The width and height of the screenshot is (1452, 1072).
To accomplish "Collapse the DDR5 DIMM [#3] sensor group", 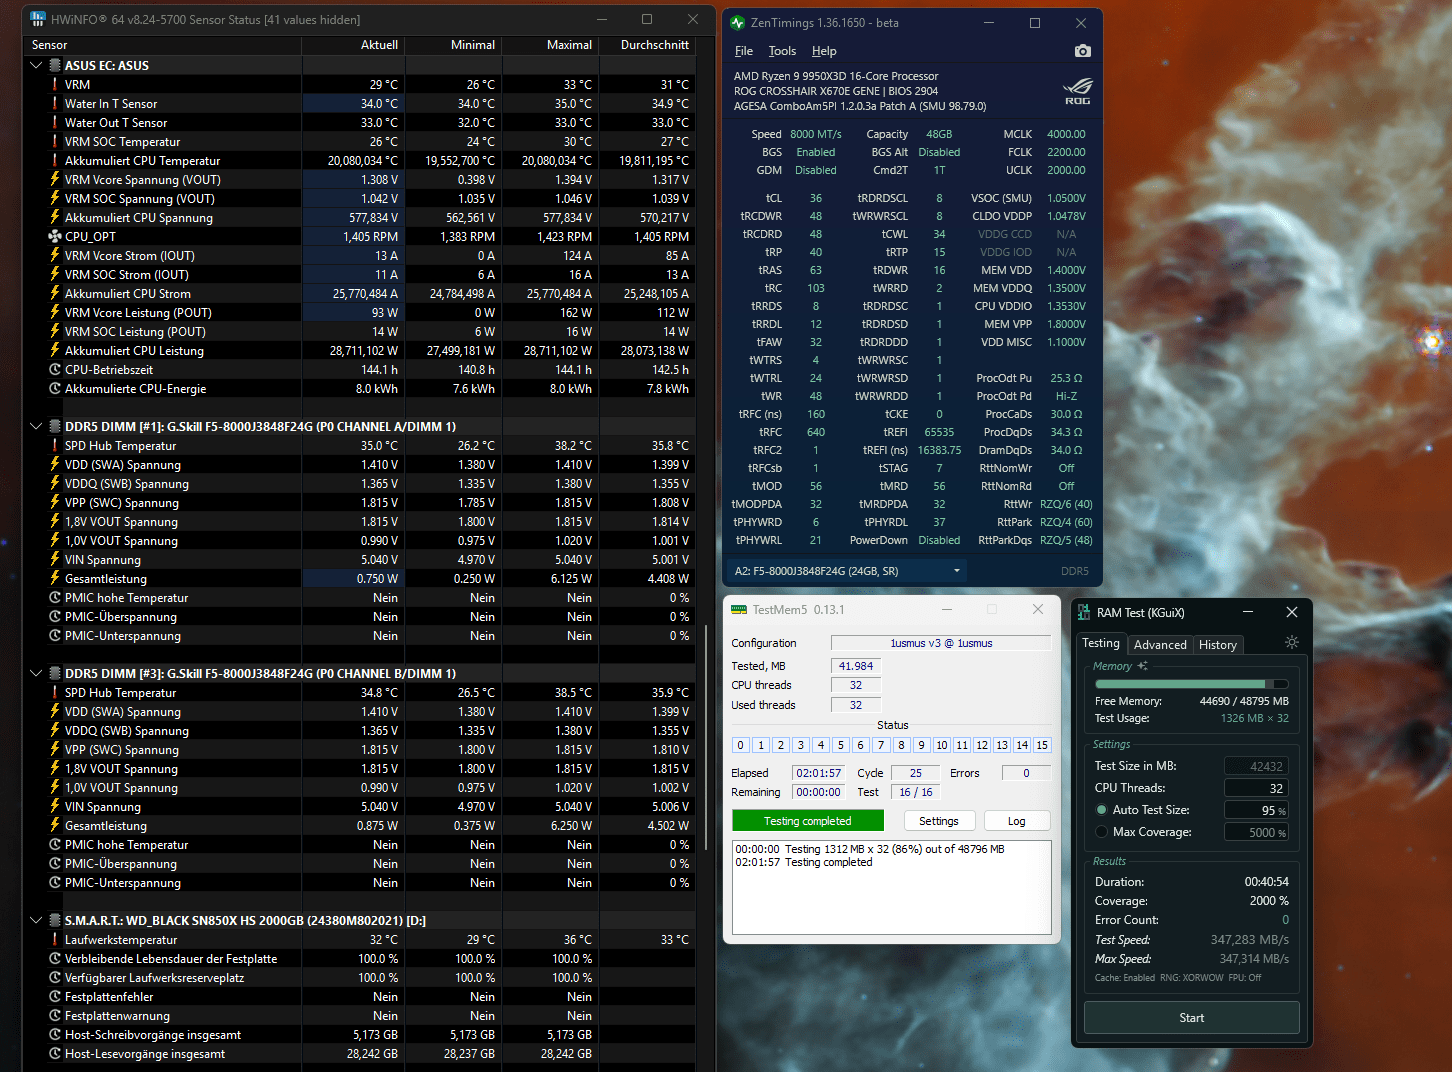I will 36,674.
